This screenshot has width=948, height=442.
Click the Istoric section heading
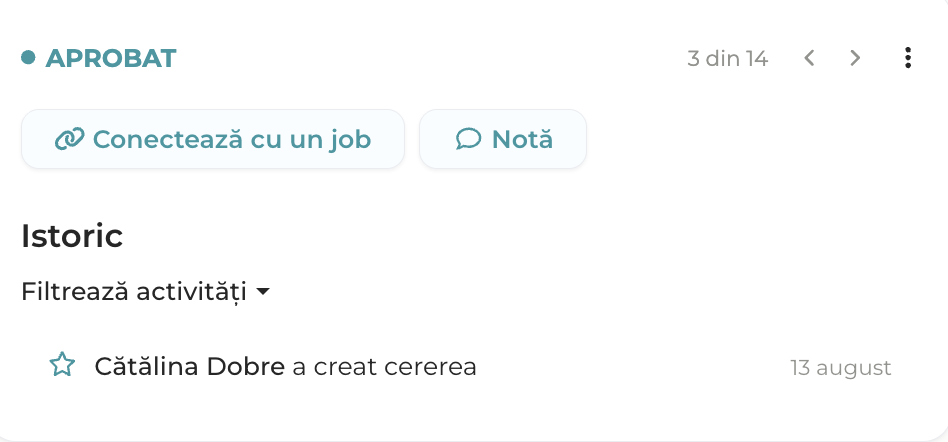72,236
